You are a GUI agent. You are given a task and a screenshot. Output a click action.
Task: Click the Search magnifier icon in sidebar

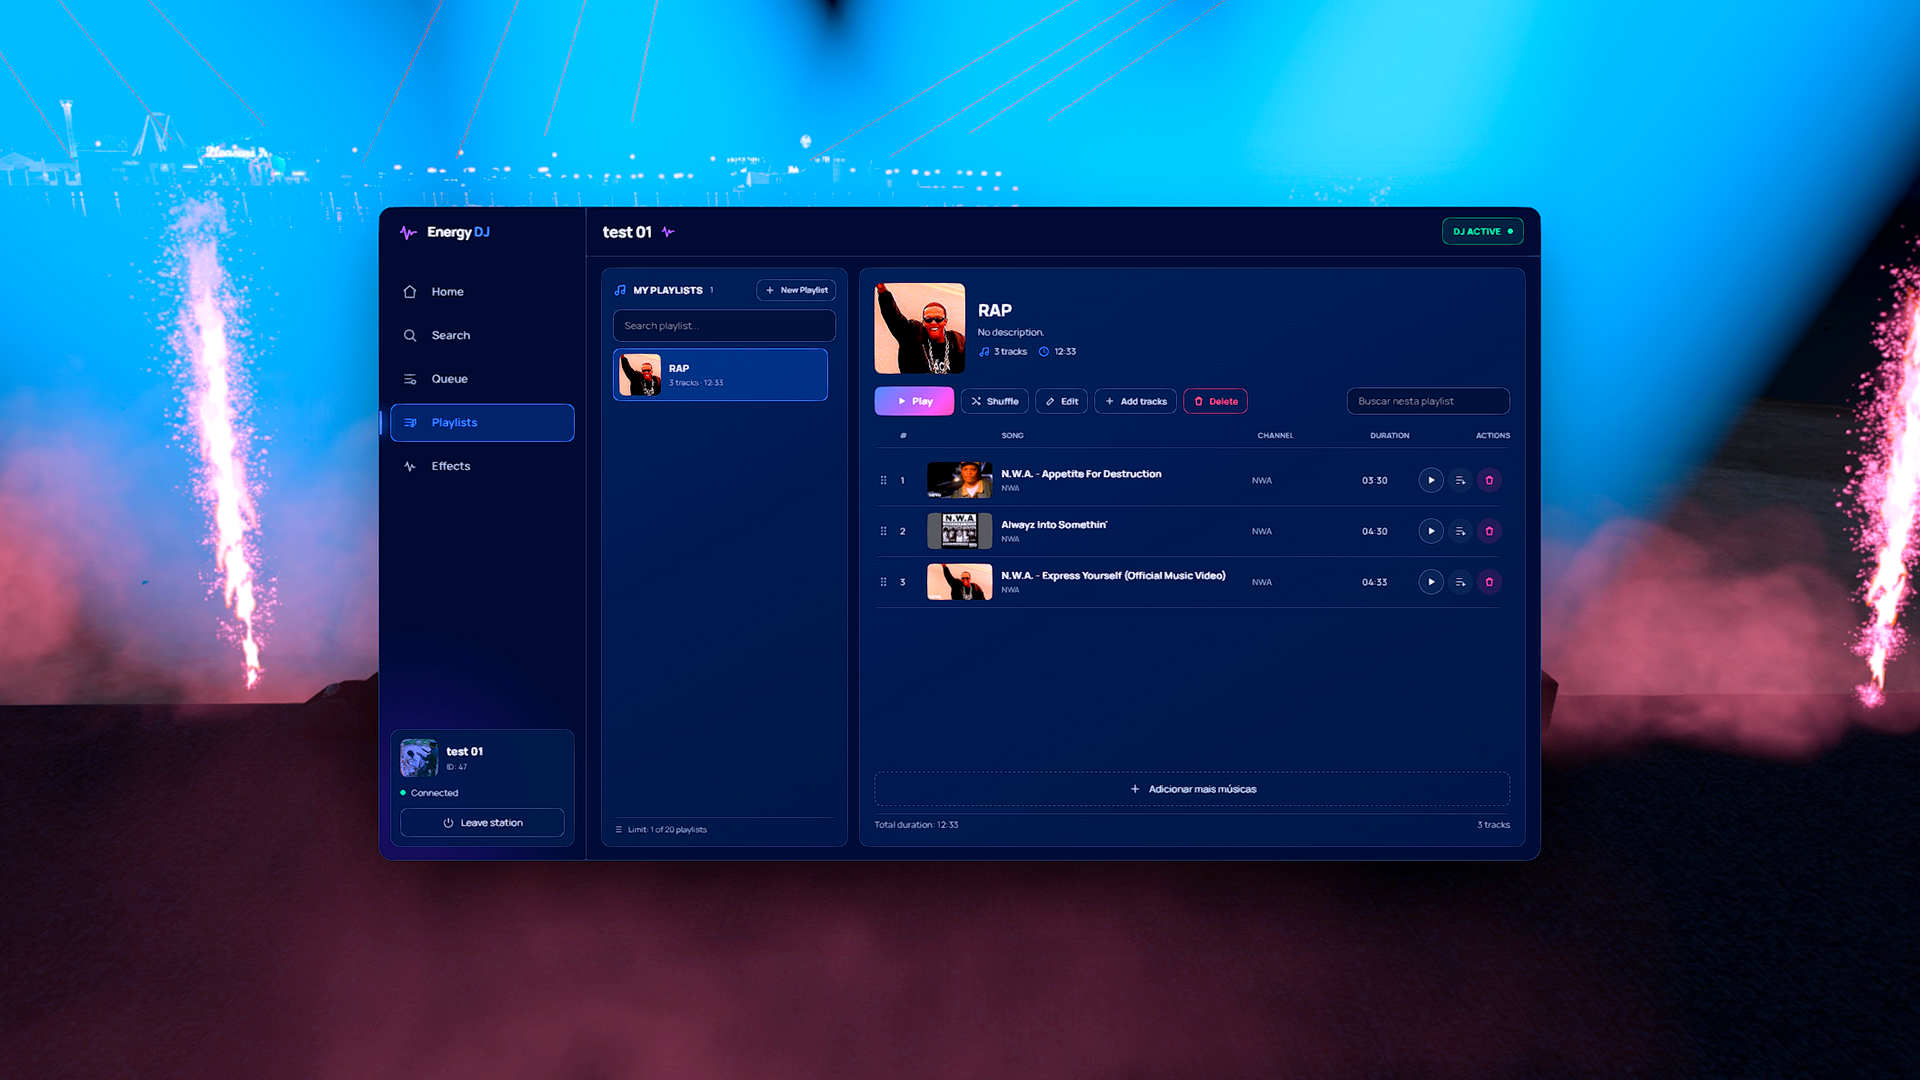(x=410, y=335)
